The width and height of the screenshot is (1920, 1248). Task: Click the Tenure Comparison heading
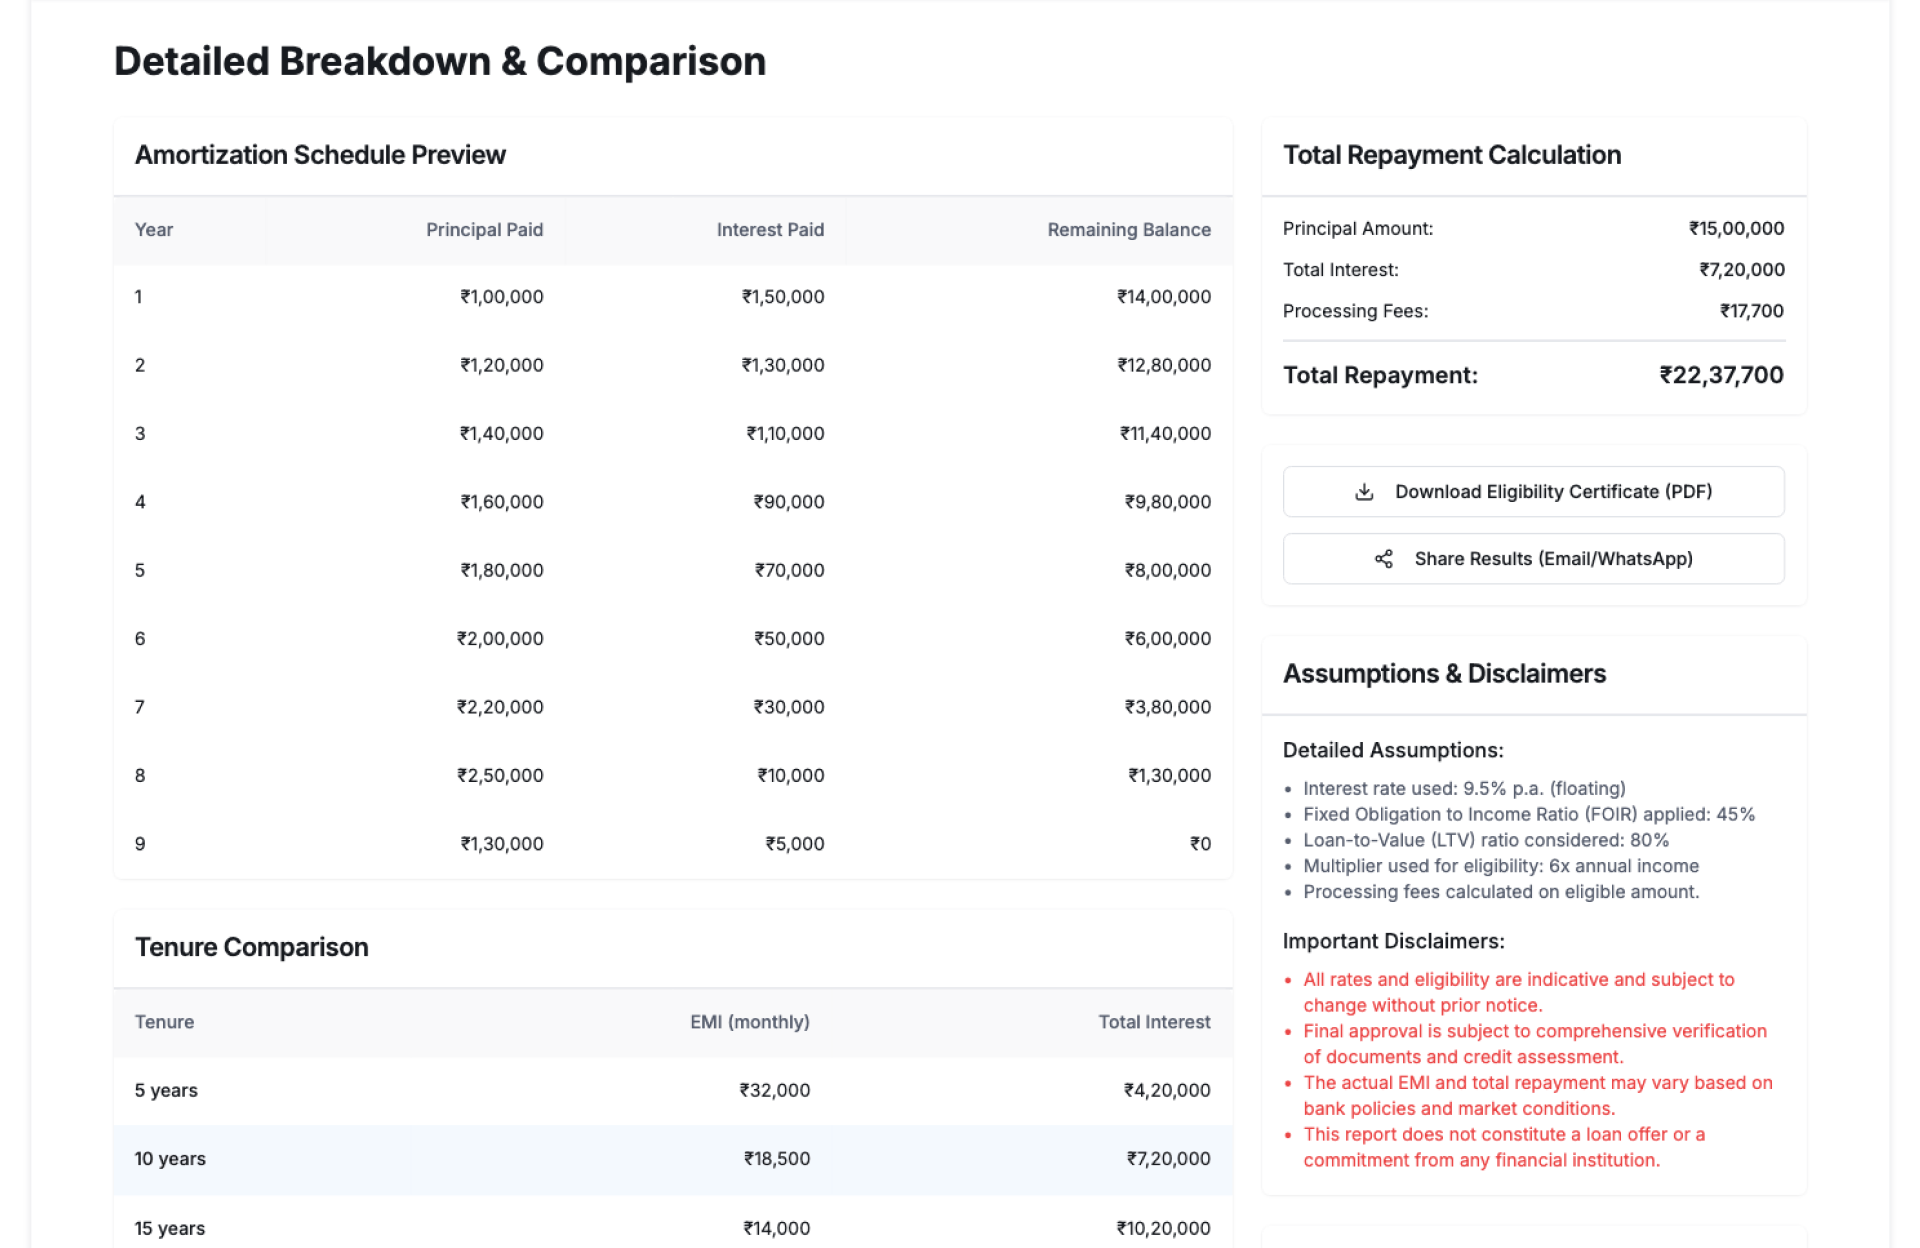click(x=252, y=947)
